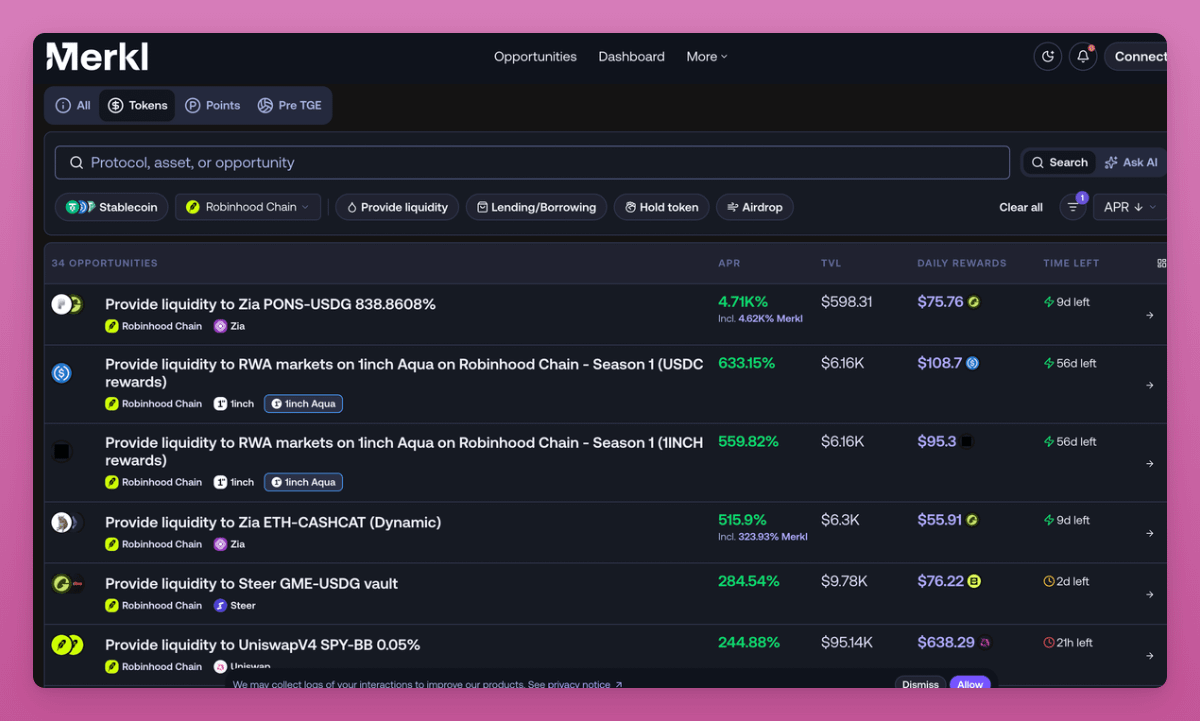Focus the protocol, asset, or opportunity search field
1200x721 pixels.
[532, 162]
